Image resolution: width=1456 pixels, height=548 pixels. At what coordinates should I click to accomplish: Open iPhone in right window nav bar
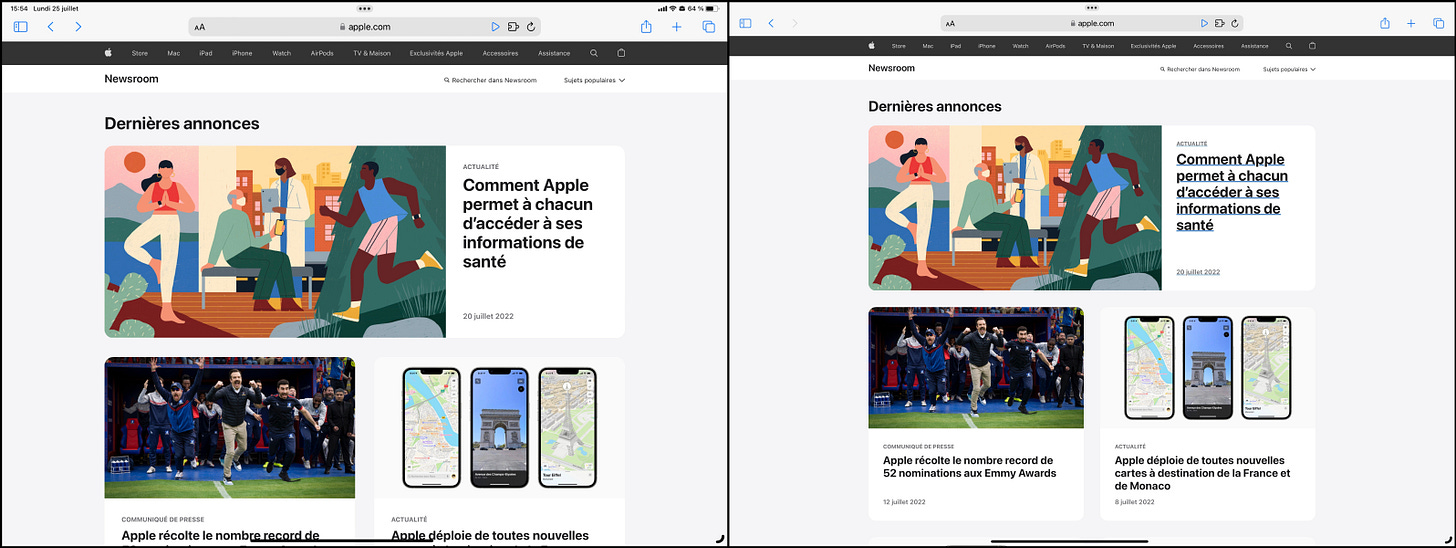click(987, 46)
